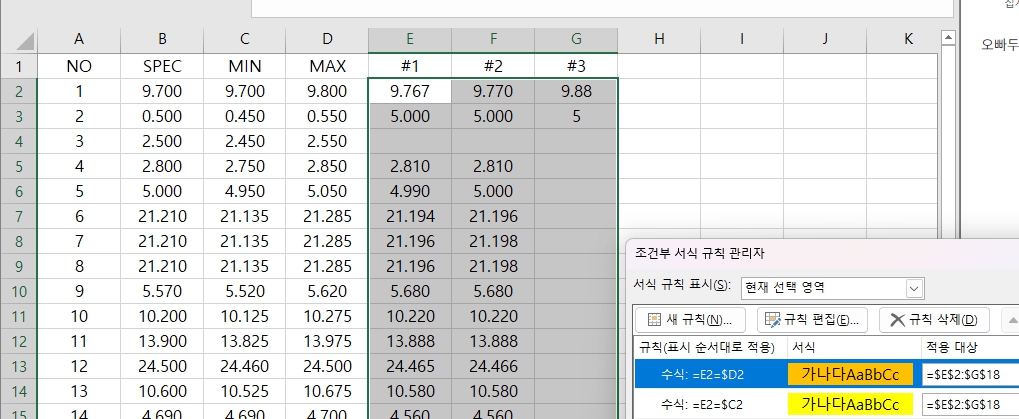Click cell C6 containing 4.950
1019x419 pixels.
[244, 192]
